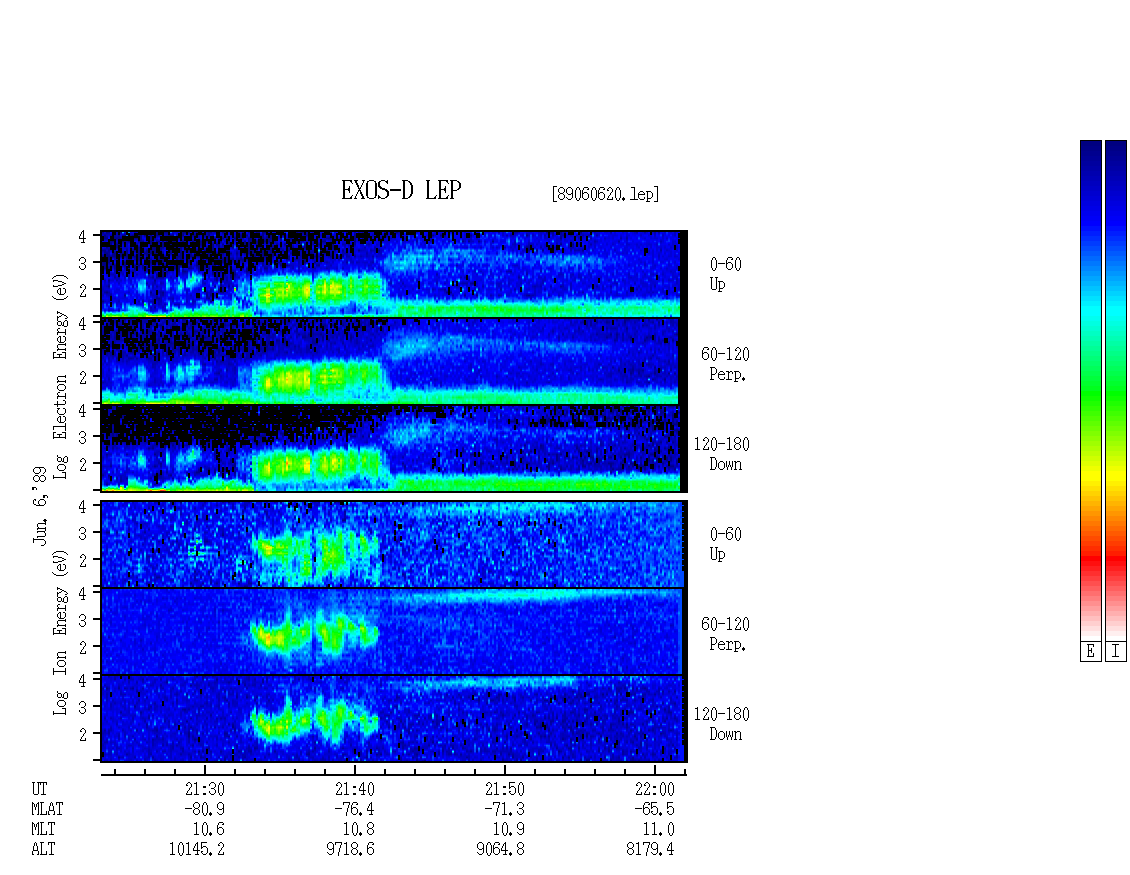Click the ion 0-60 Up spectrogram panel

(x=393, y=544)
